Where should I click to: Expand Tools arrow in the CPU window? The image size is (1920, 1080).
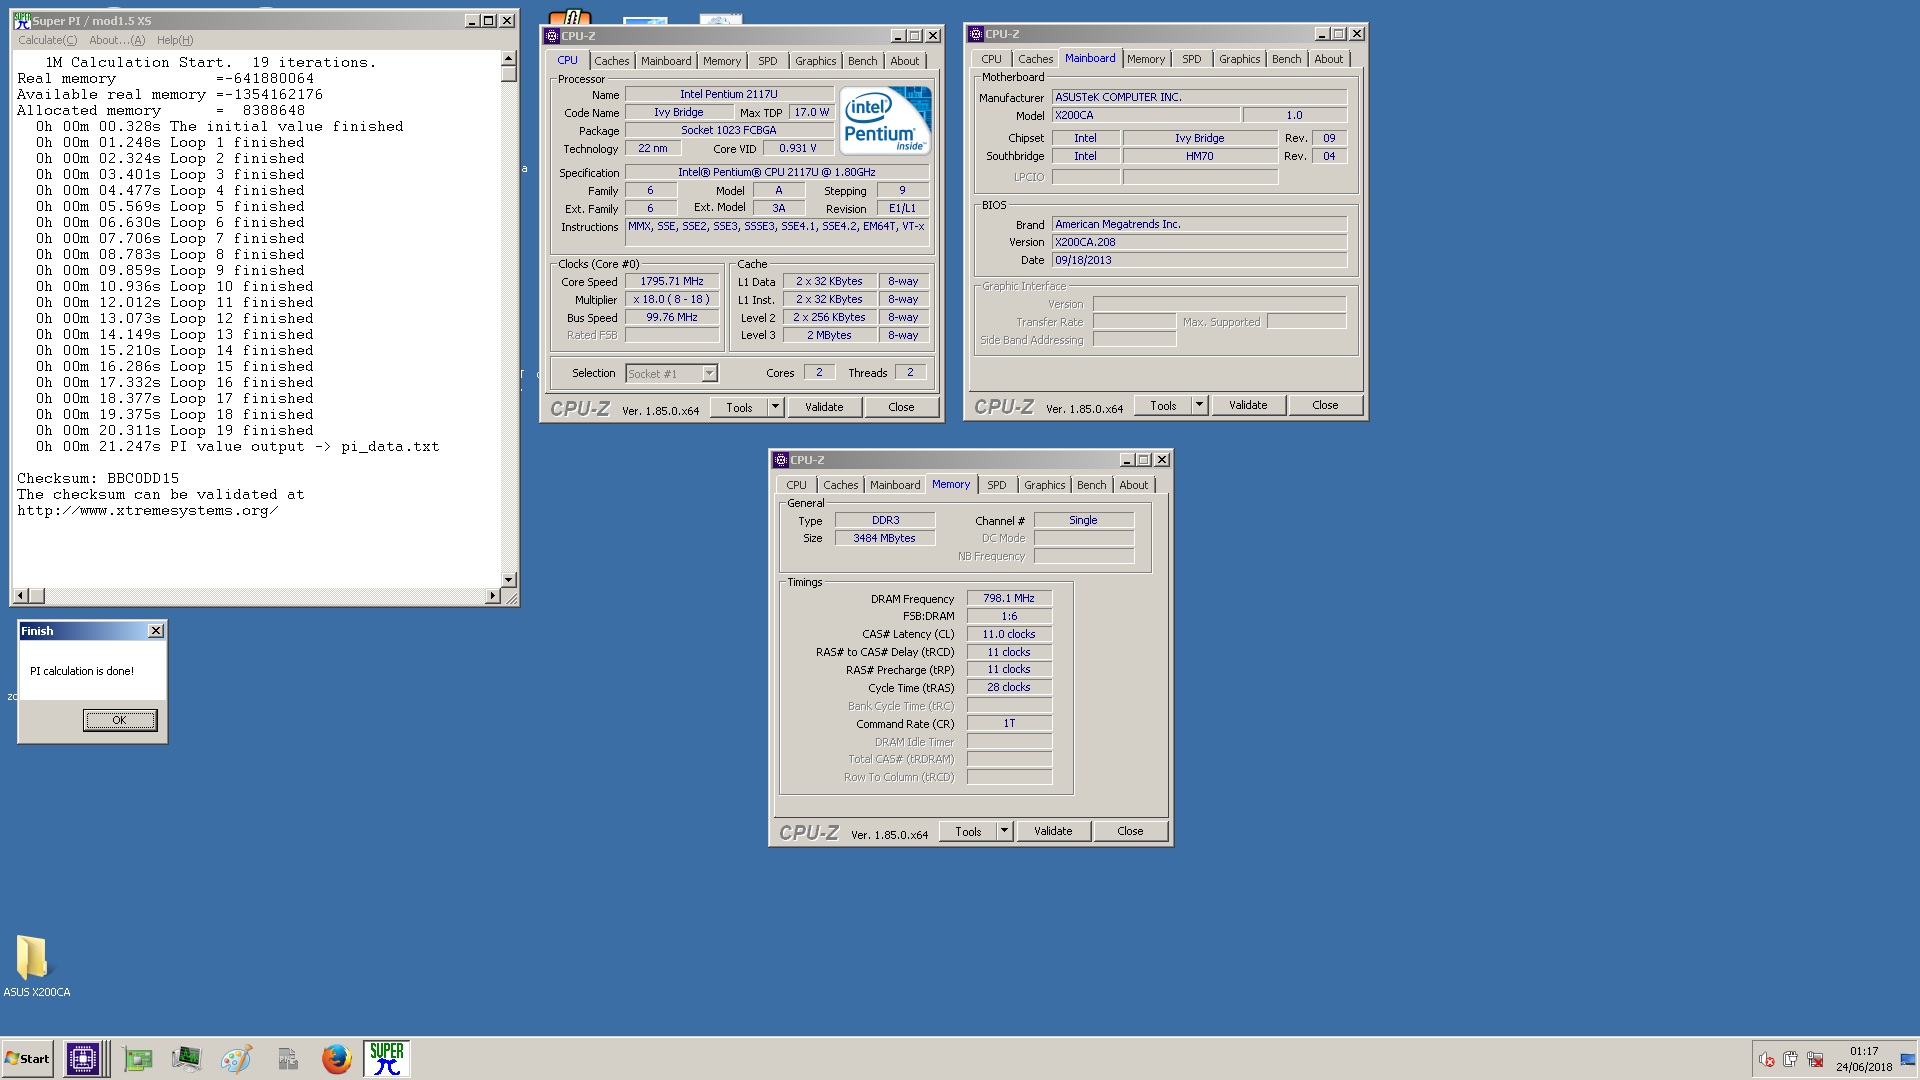[x=775, y=407]
